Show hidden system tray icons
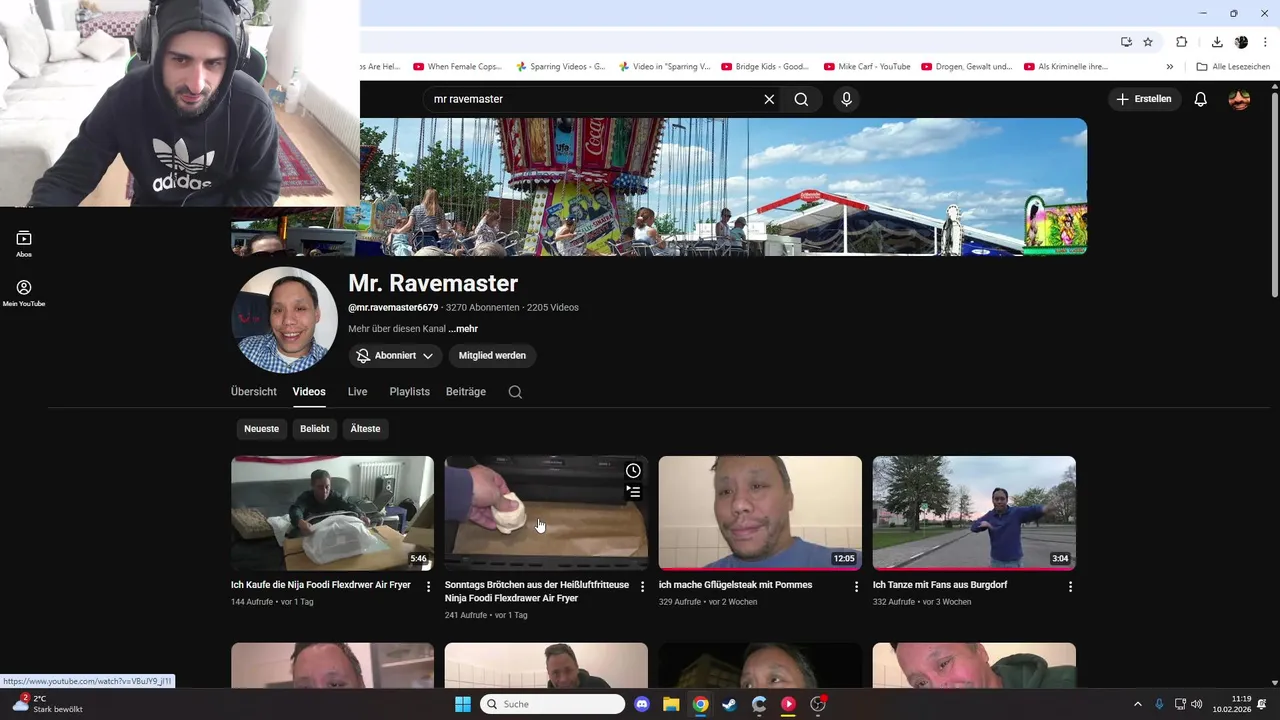 pyautogui.click(x=1137, y=704)
